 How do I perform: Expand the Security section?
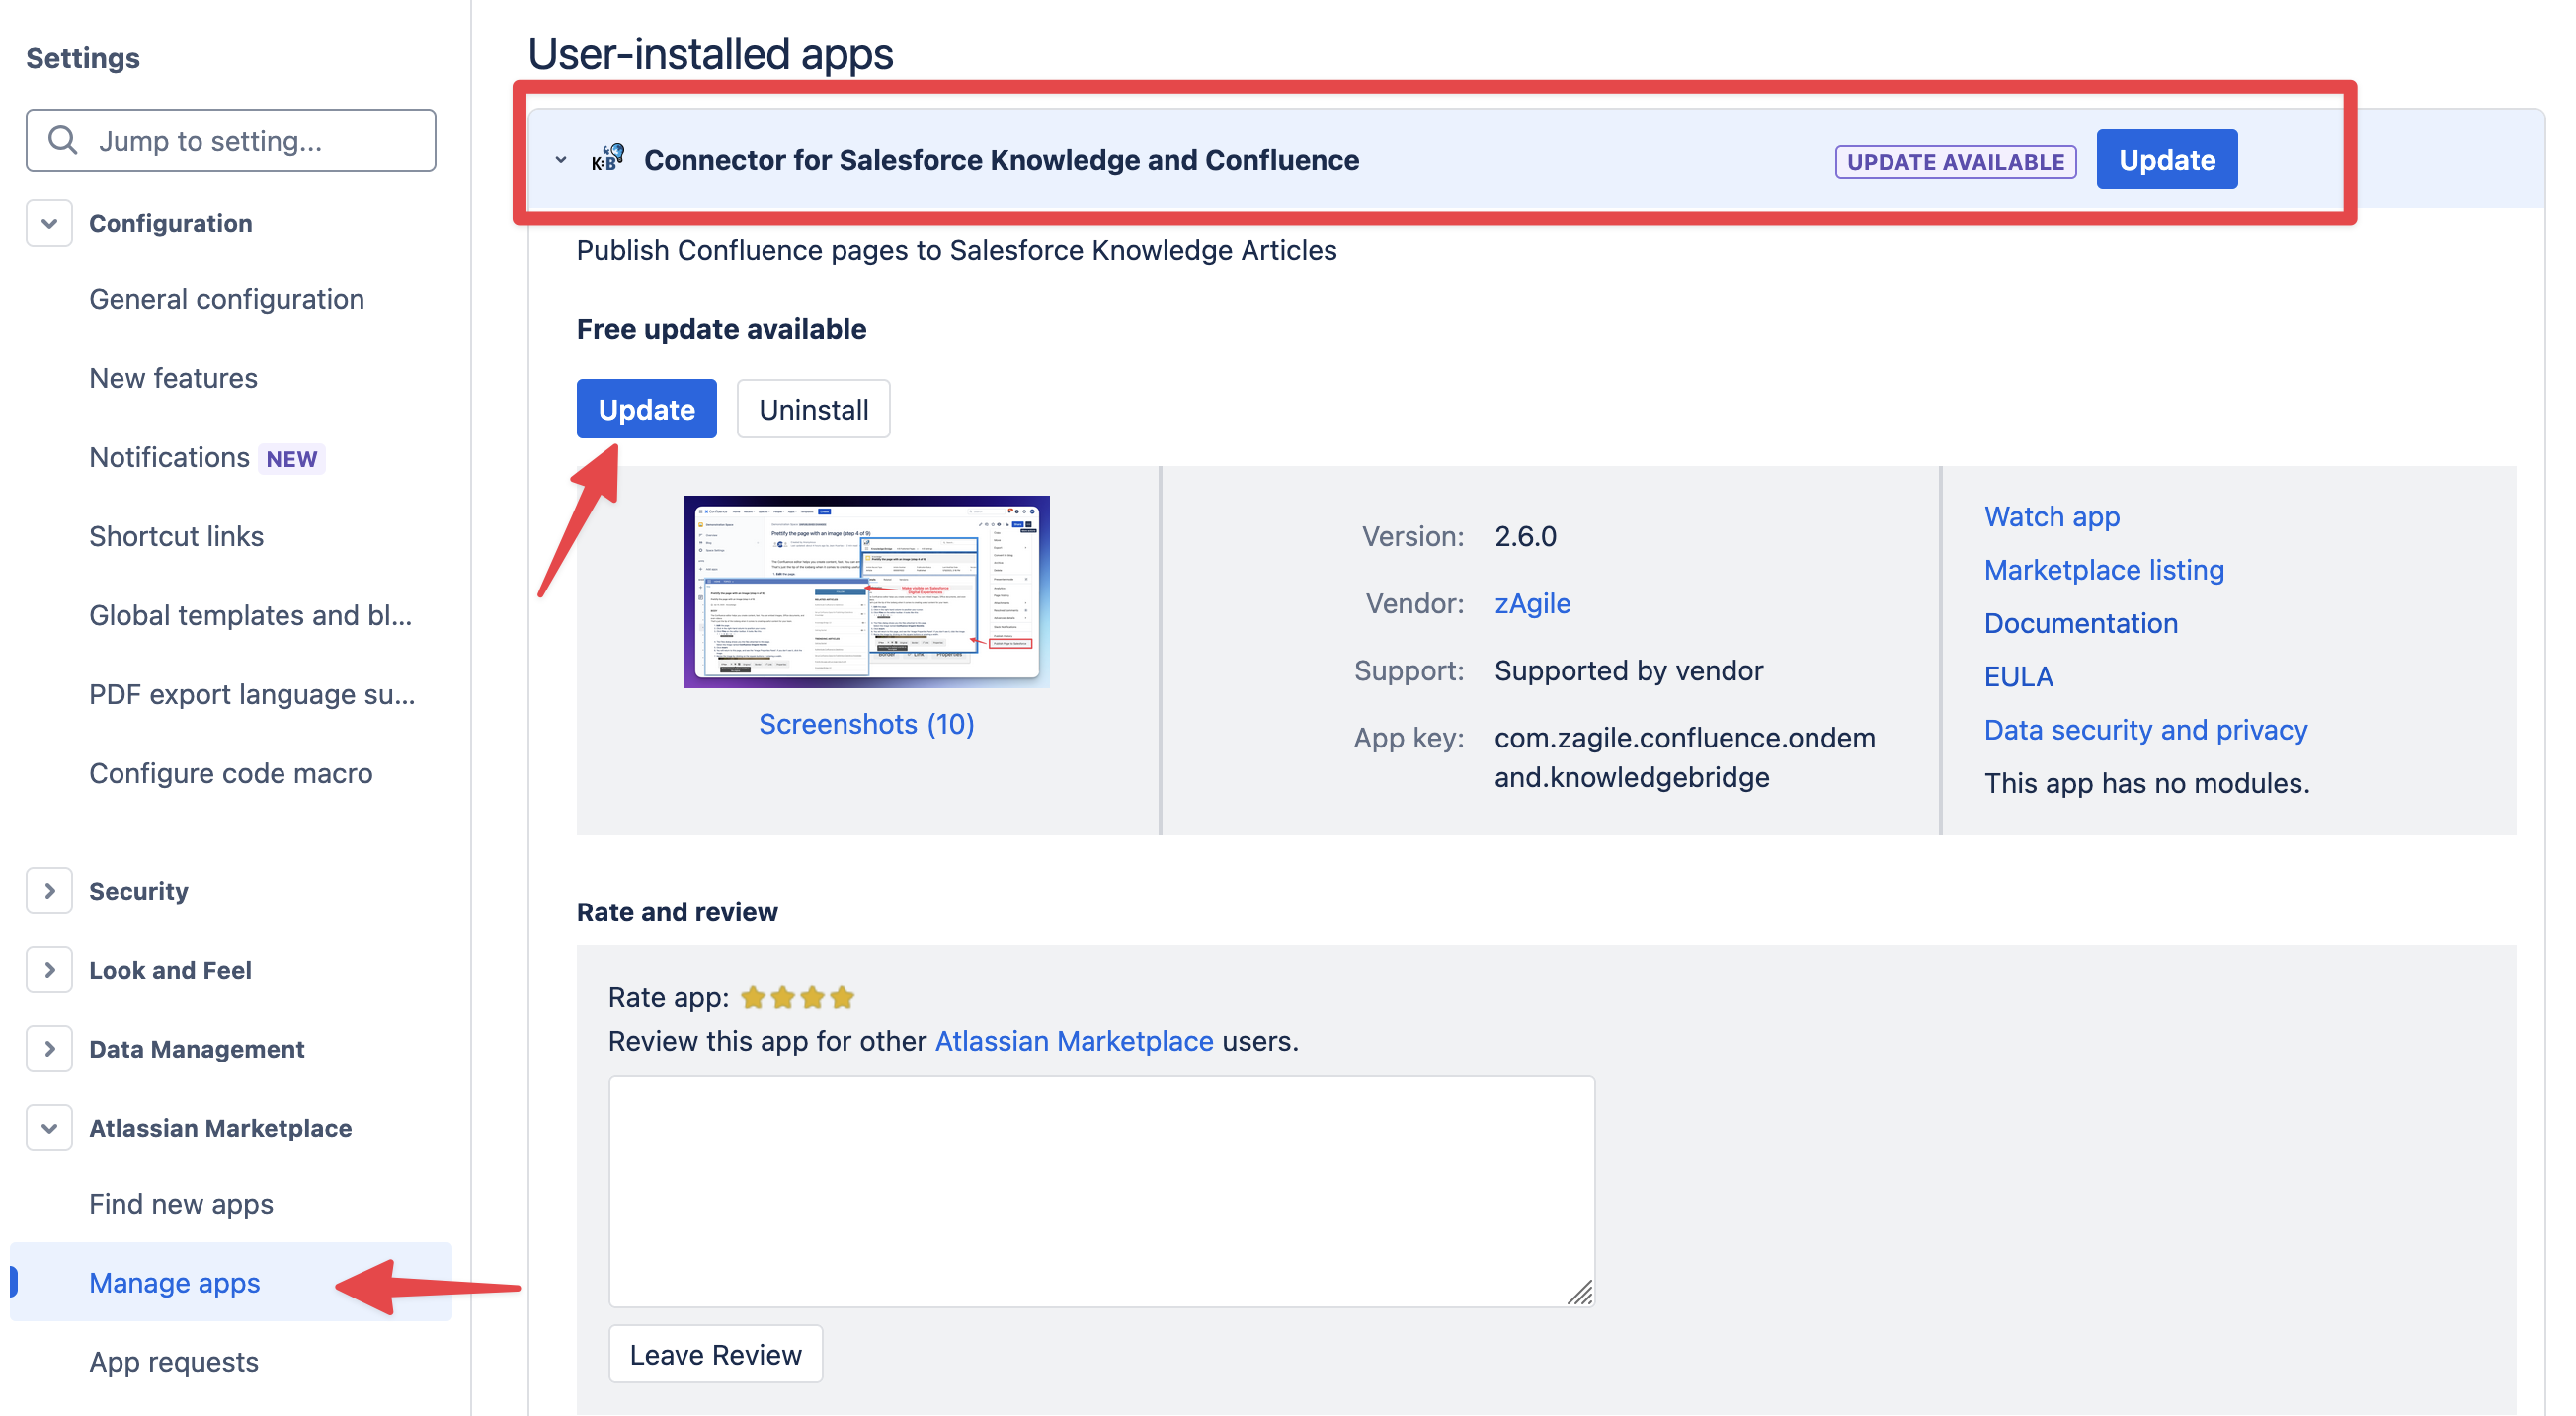[x=49, y=890]
